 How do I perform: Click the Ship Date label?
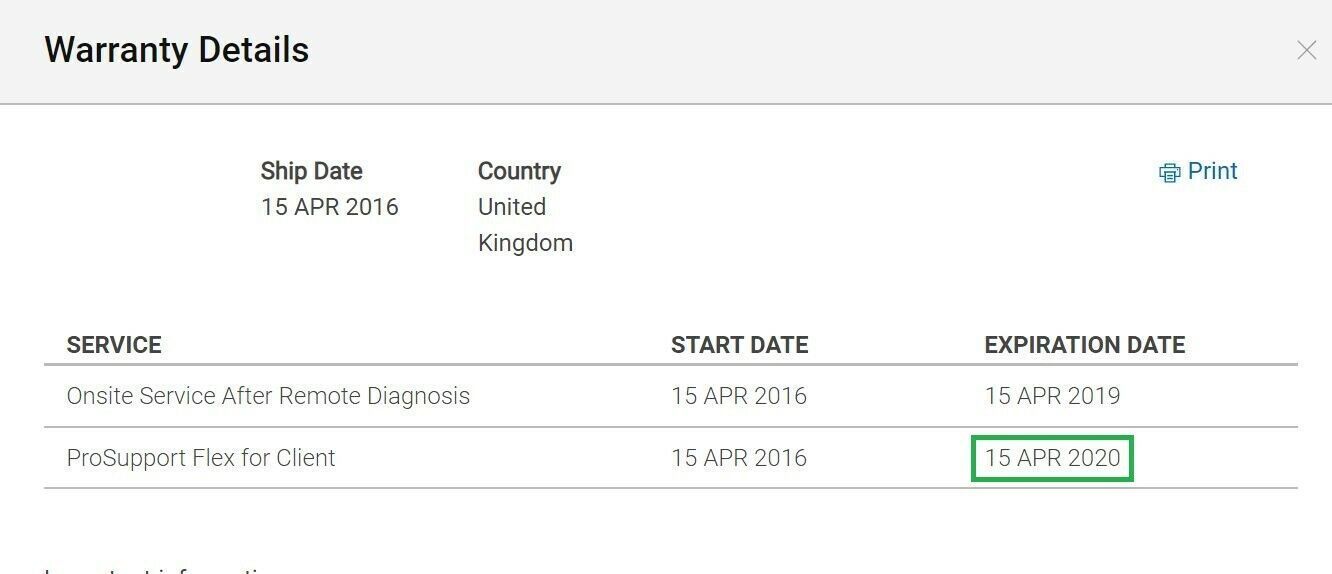coord(311,171)
